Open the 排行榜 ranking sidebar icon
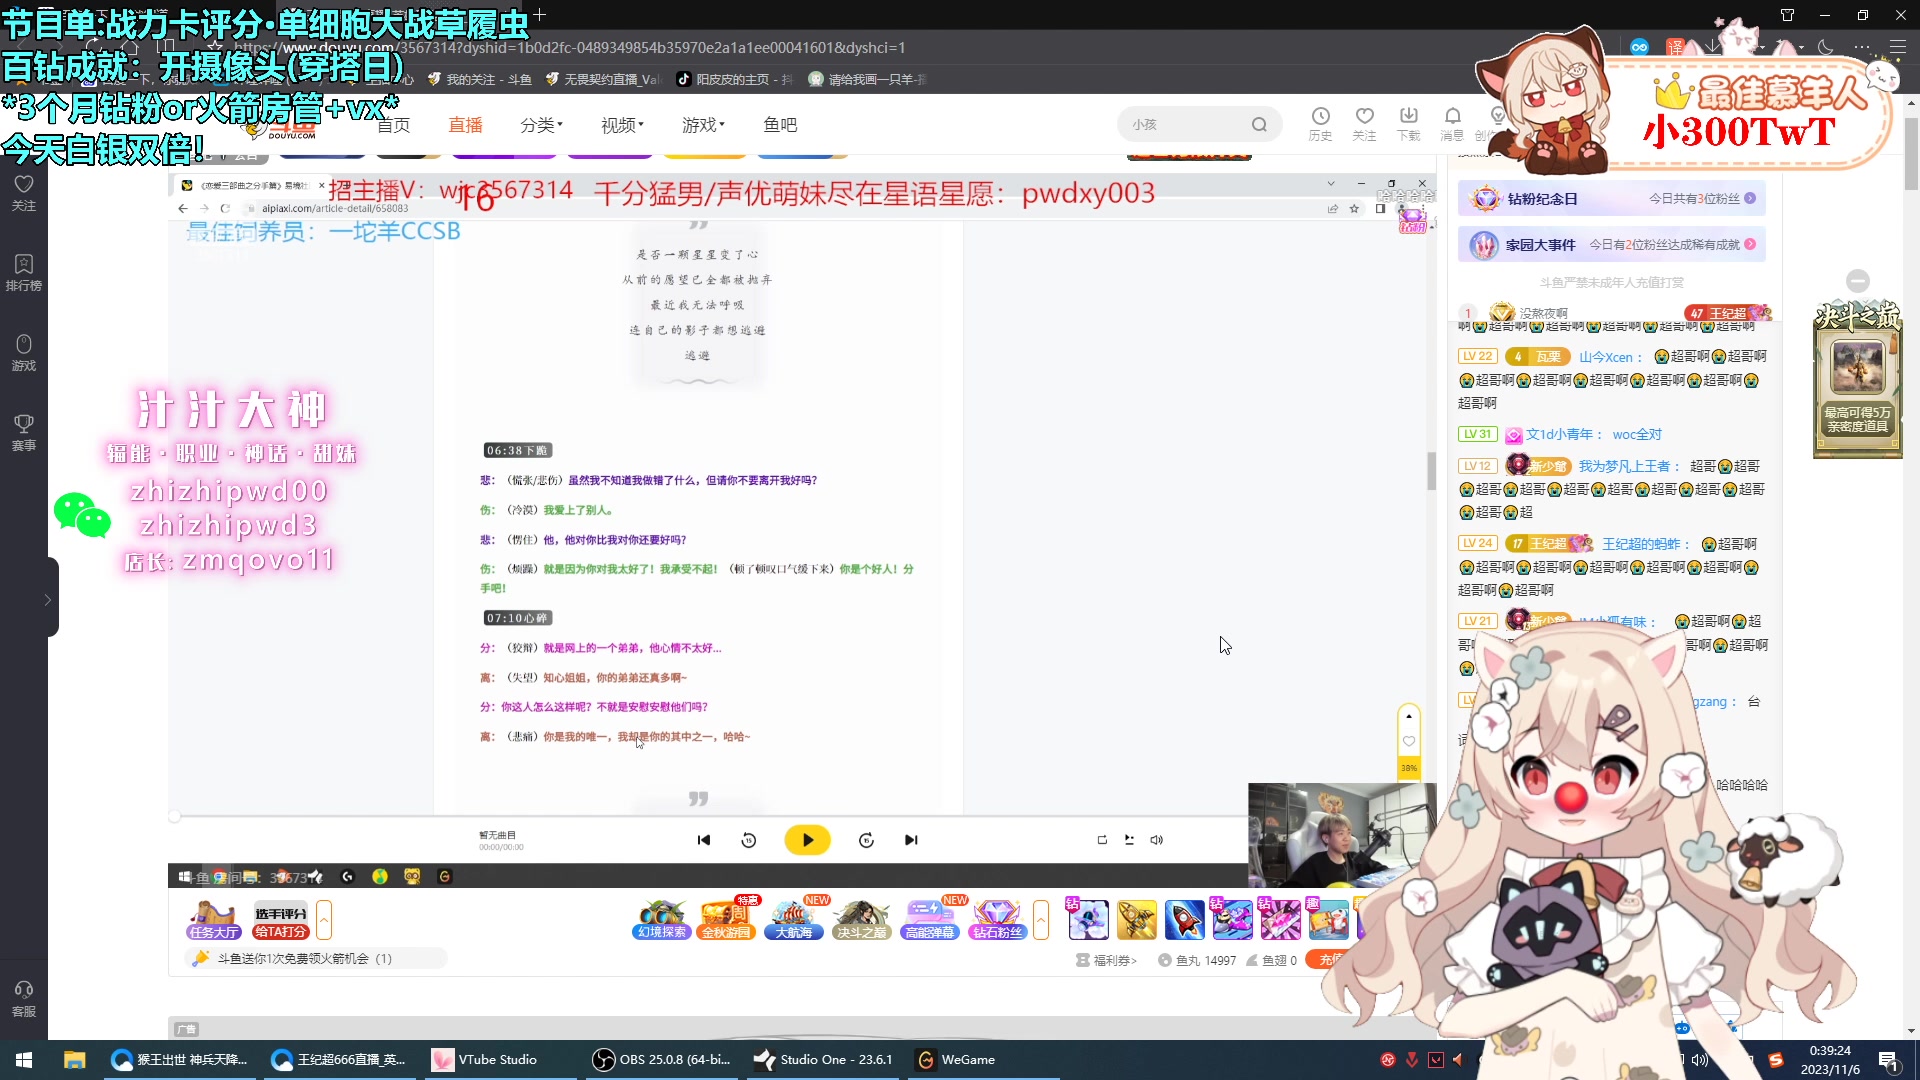Image resolution: width=1920 pixels, height=1080 pixels. 24,272
